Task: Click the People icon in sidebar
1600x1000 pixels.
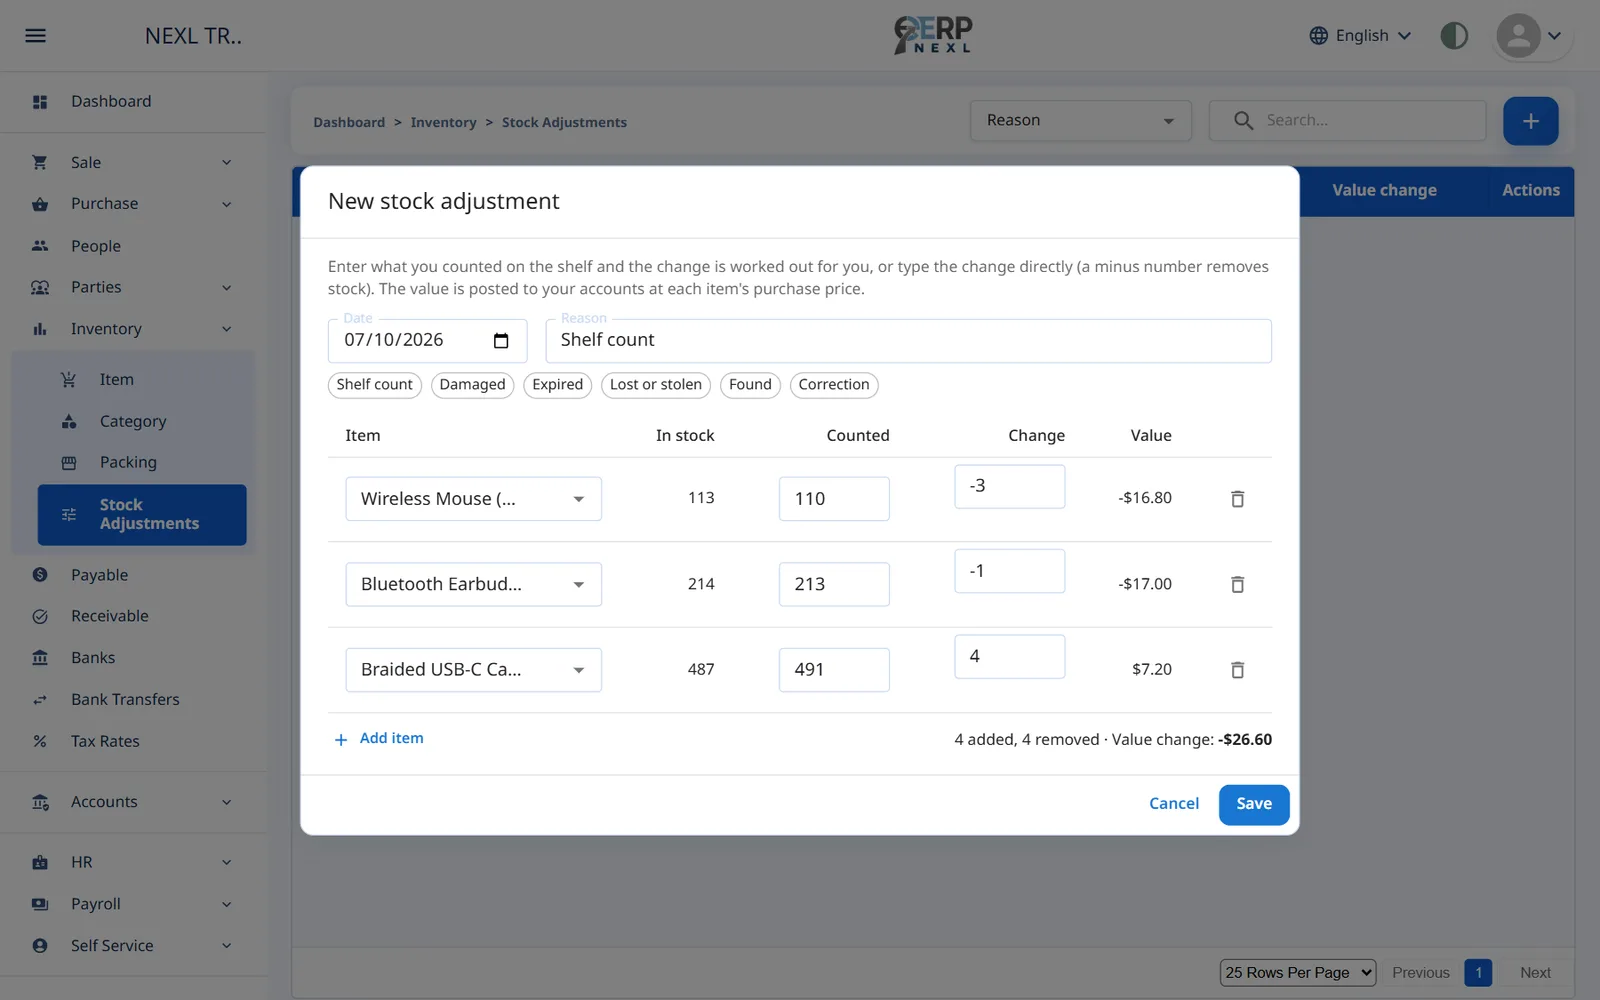Action: click(x=40, y=246)
